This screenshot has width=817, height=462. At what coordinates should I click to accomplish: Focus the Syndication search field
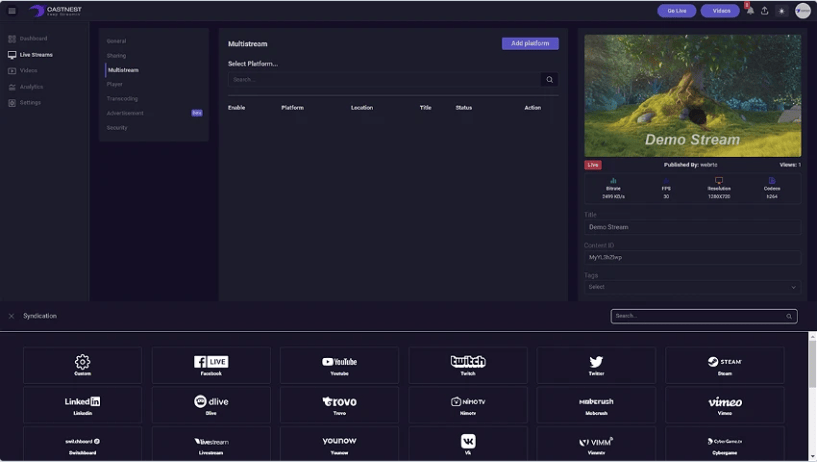704,316
